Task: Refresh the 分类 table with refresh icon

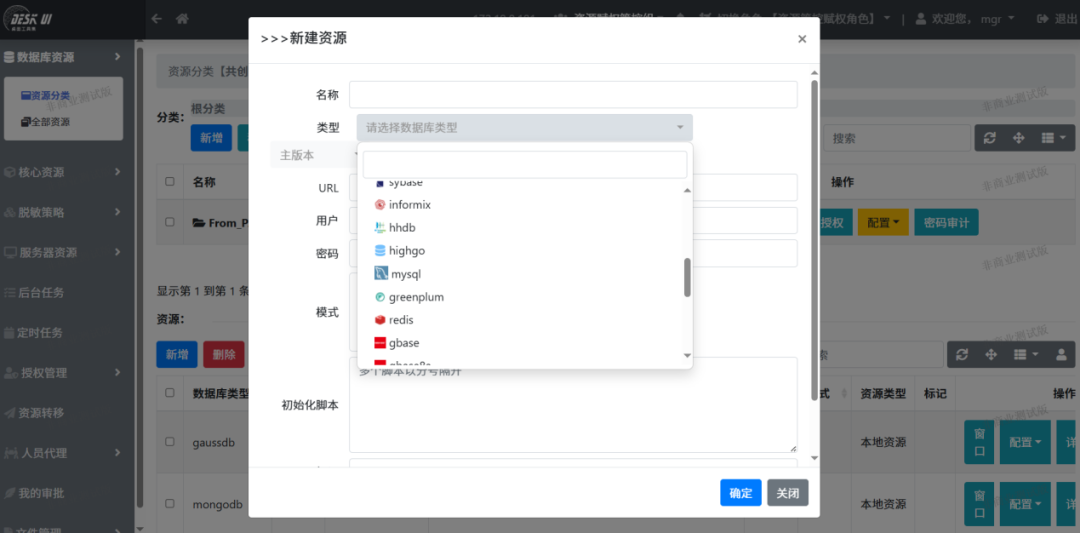Action: pyautogui.click(x=990, y=138)
